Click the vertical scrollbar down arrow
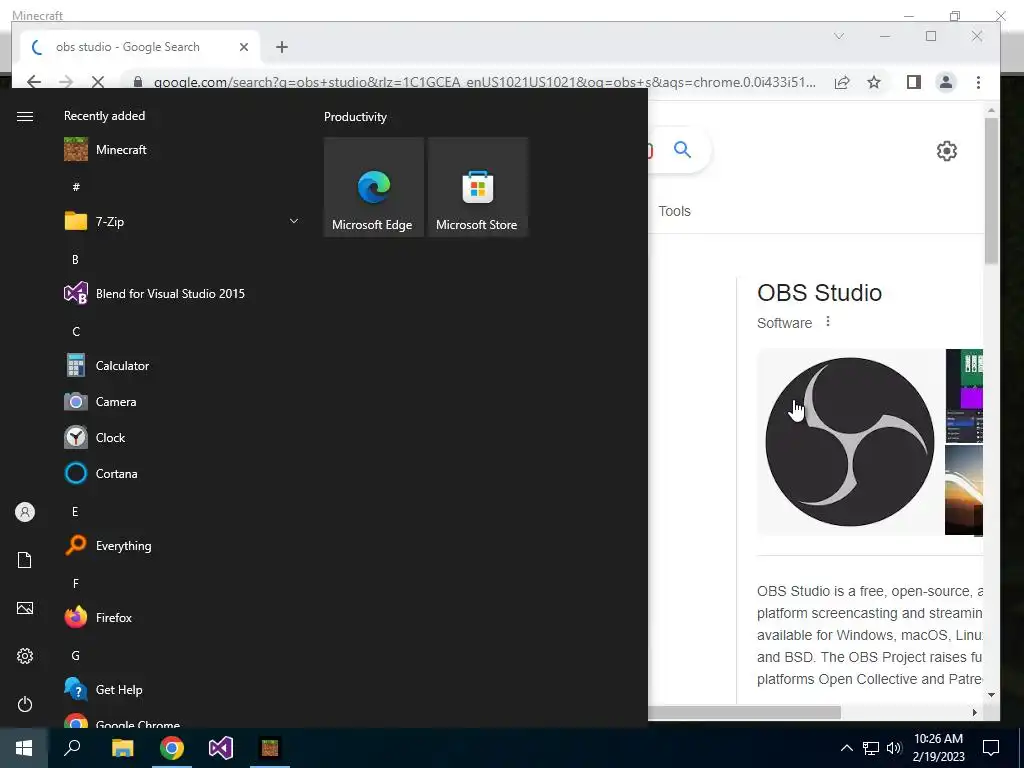Viewport: 1024px width, 768px height. point(991,695)
